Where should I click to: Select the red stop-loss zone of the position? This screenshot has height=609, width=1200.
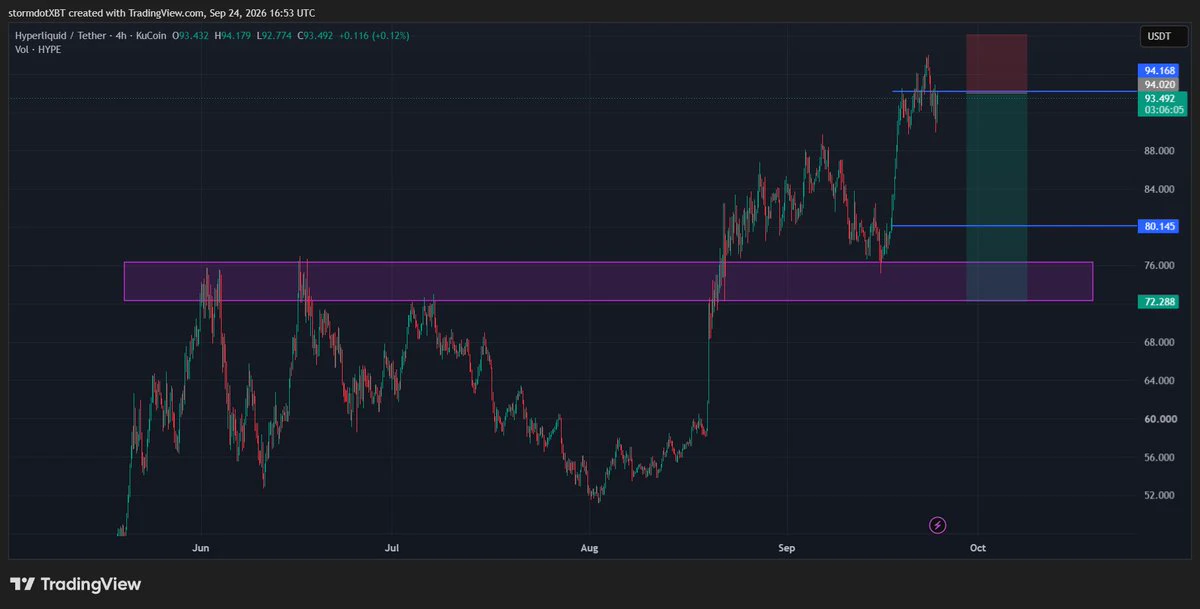point(996,63)
